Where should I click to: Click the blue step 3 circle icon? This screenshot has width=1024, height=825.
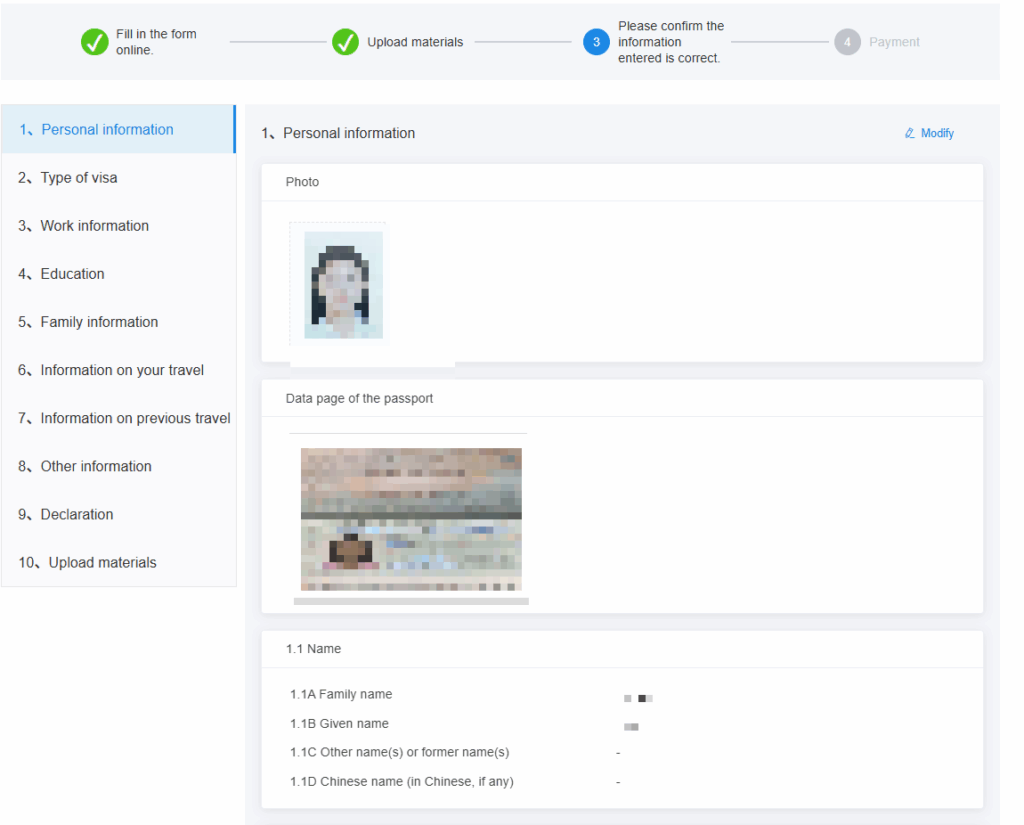point(596,42)
